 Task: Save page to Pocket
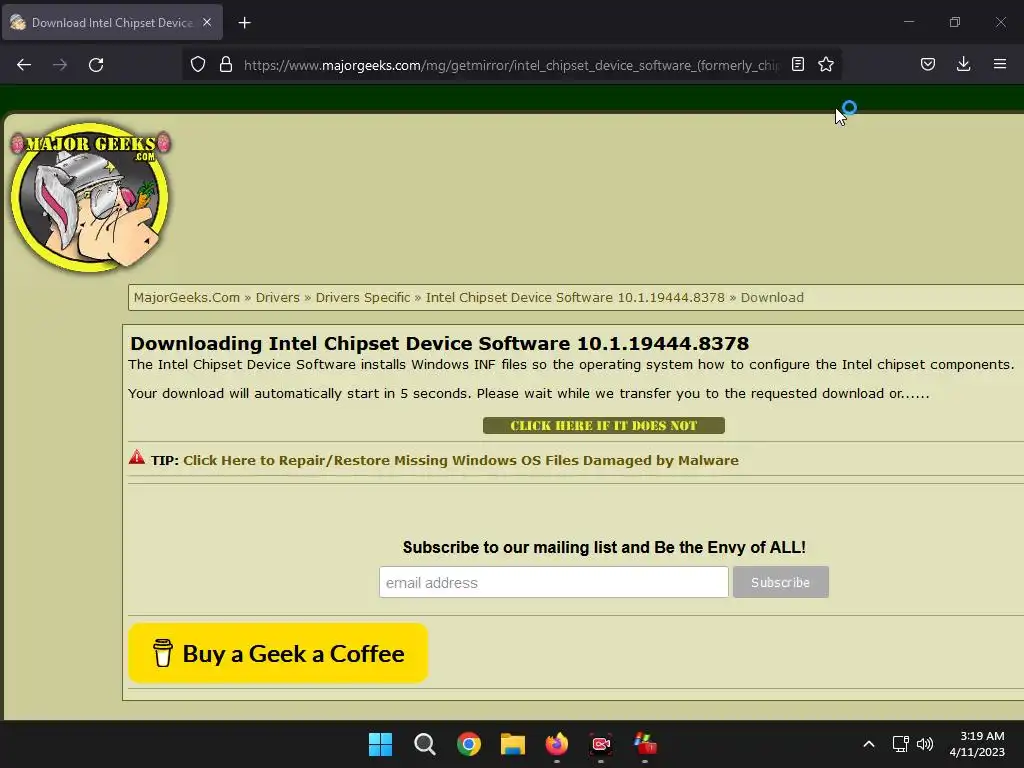click(x=928, y=65)
